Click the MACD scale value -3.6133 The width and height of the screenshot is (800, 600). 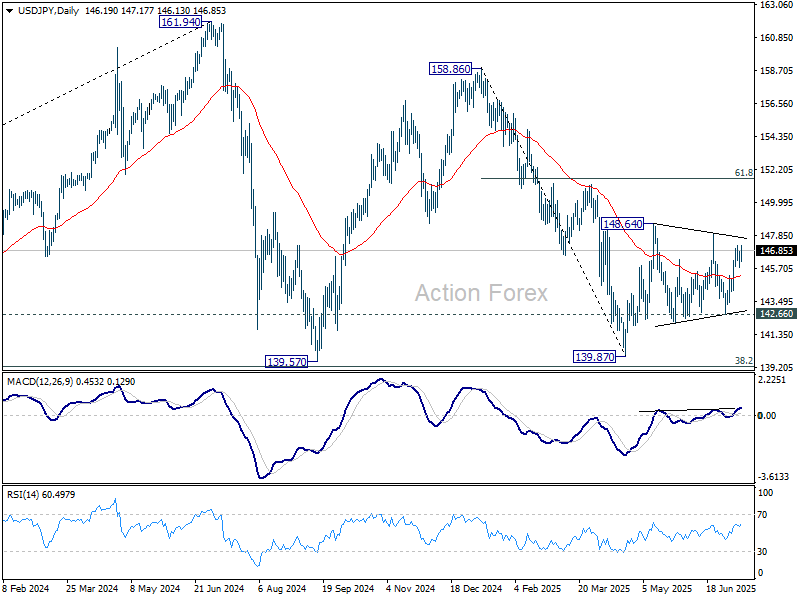point(773,477)
